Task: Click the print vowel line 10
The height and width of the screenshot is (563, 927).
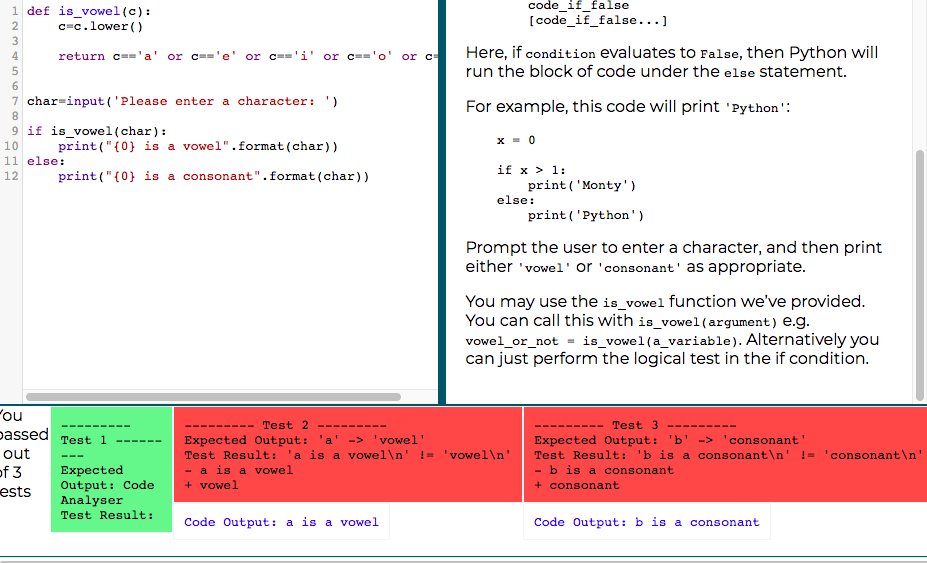Action: click(x=198, y=146)
